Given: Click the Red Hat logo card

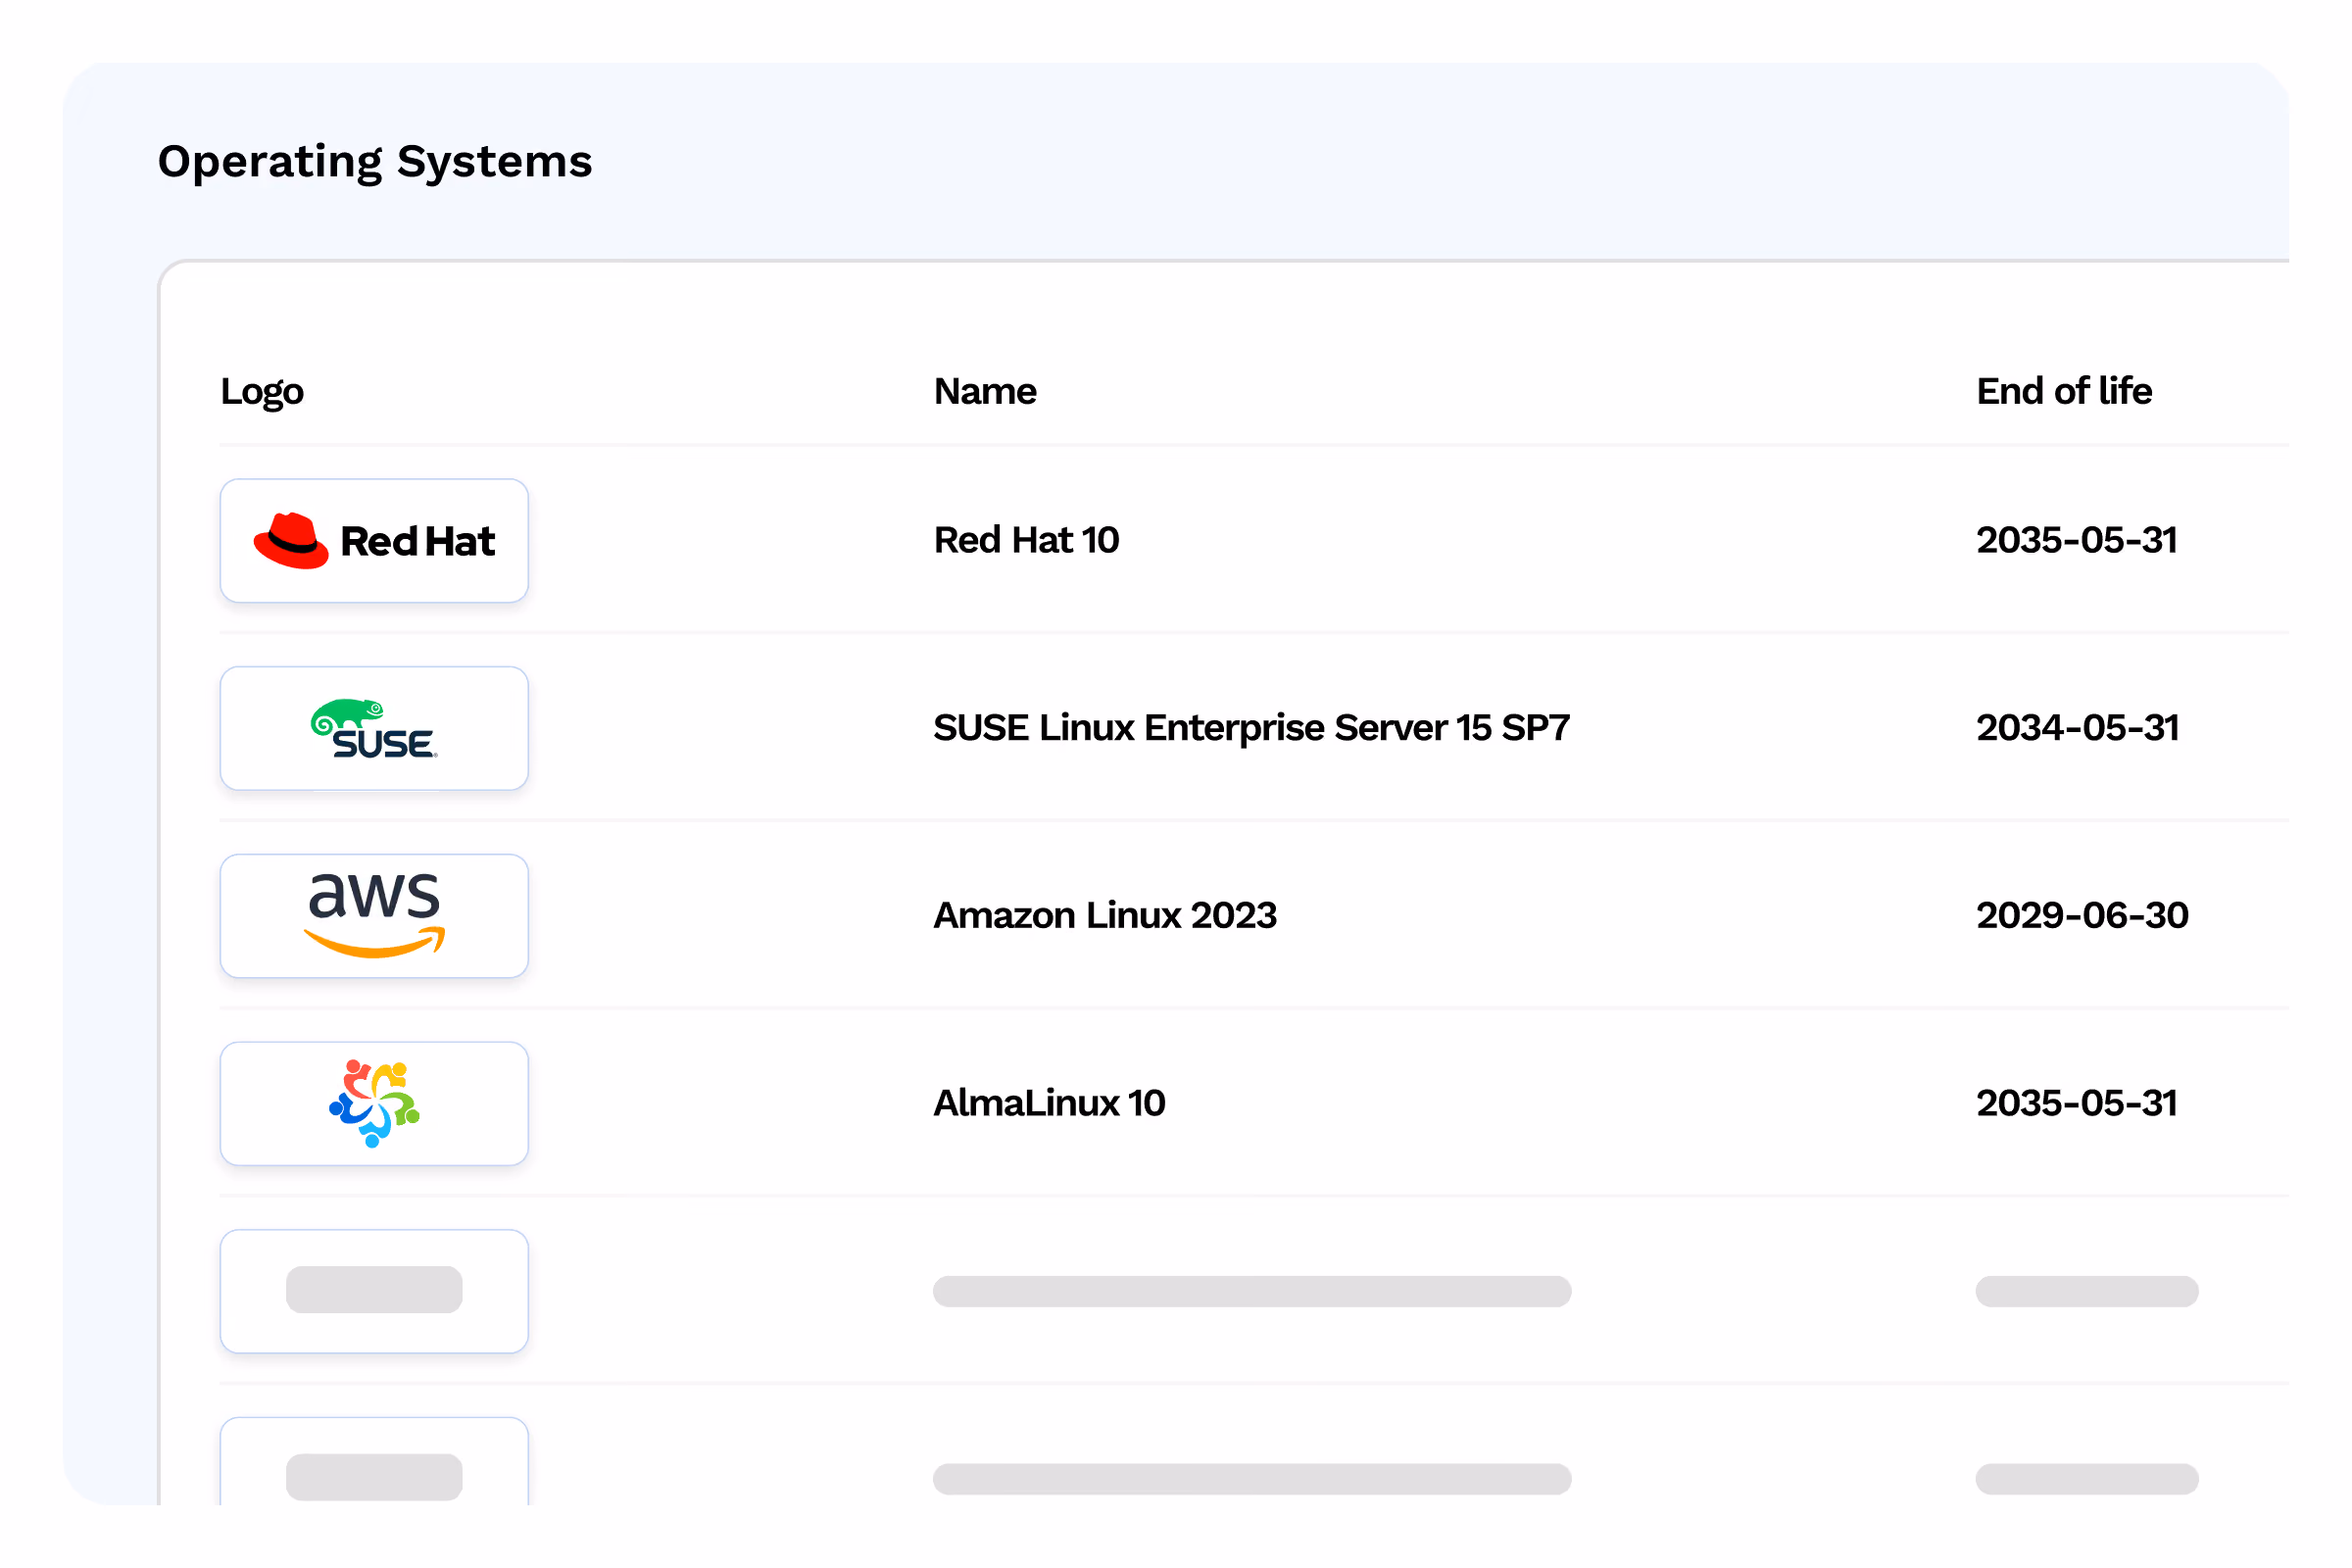Looking at the screenshot, I should click(x=374, y=540).
